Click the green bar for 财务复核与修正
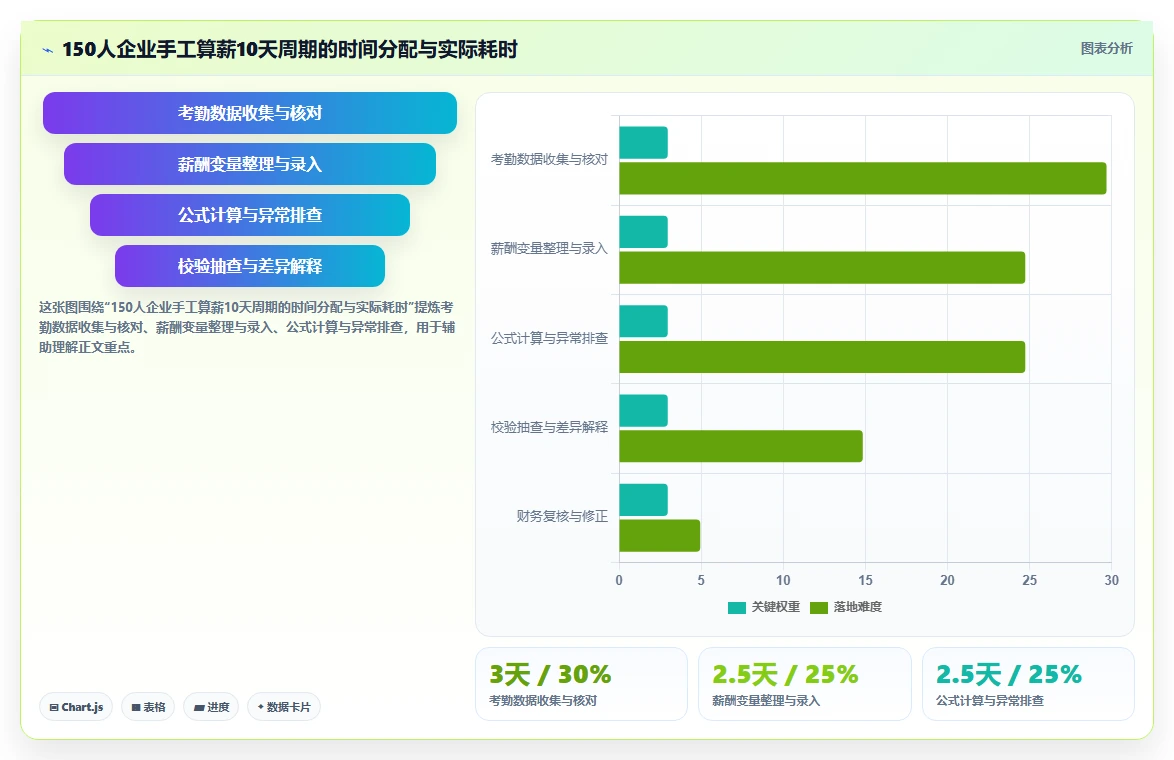Viewport: 1174px width, 760px height. pos(660,535)
